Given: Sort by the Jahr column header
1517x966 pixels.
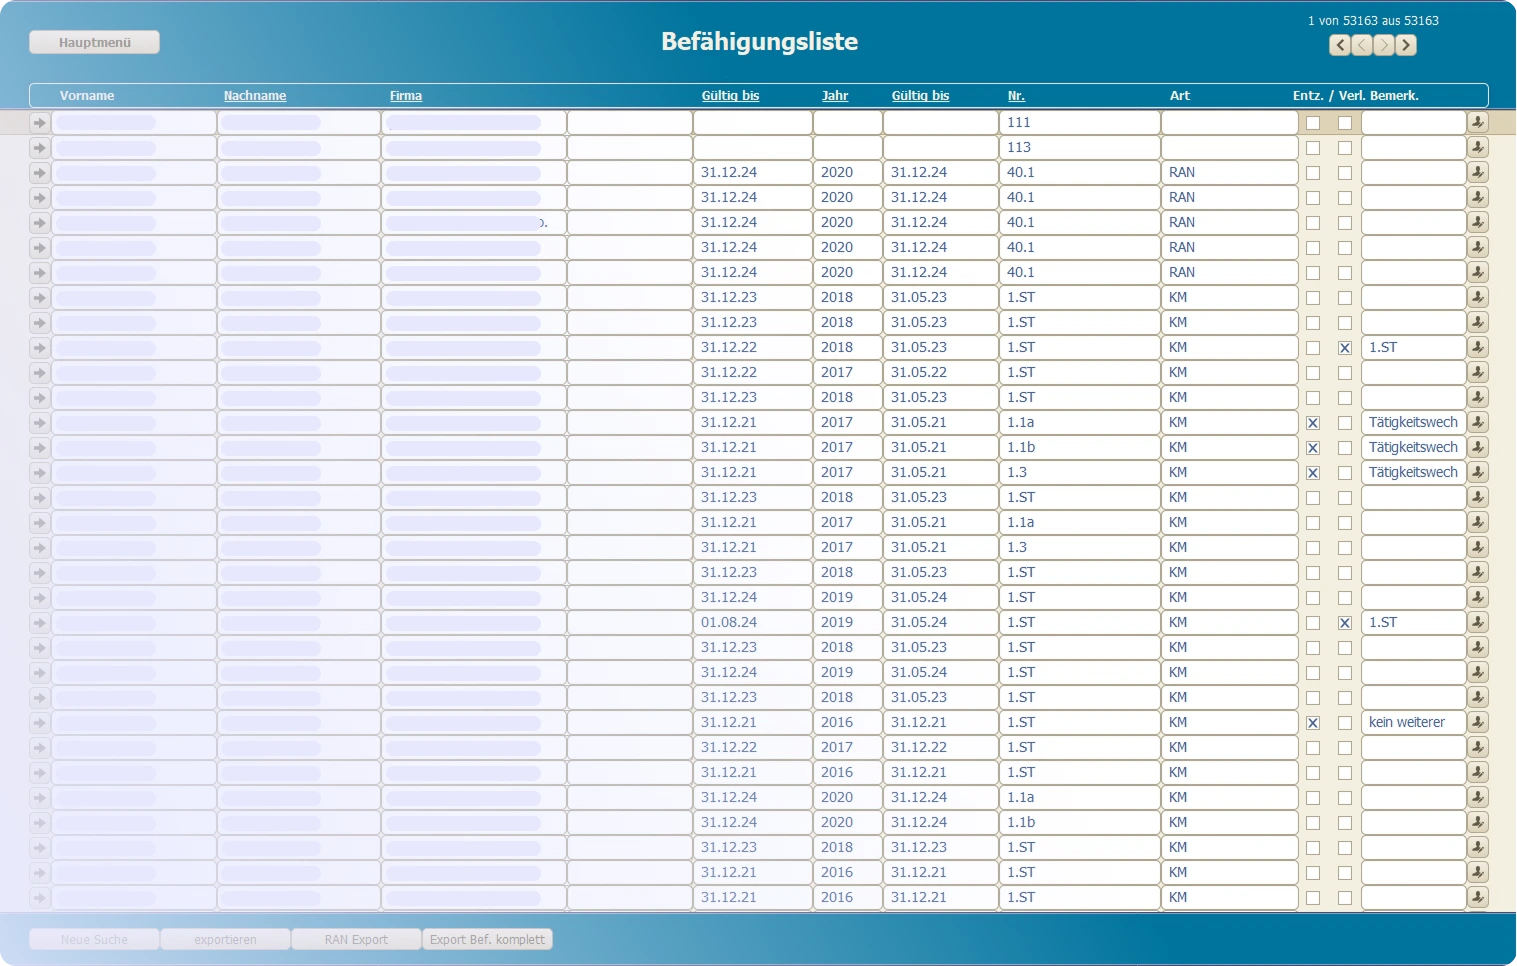Looking at the screenshot, I should coord(834,96).
